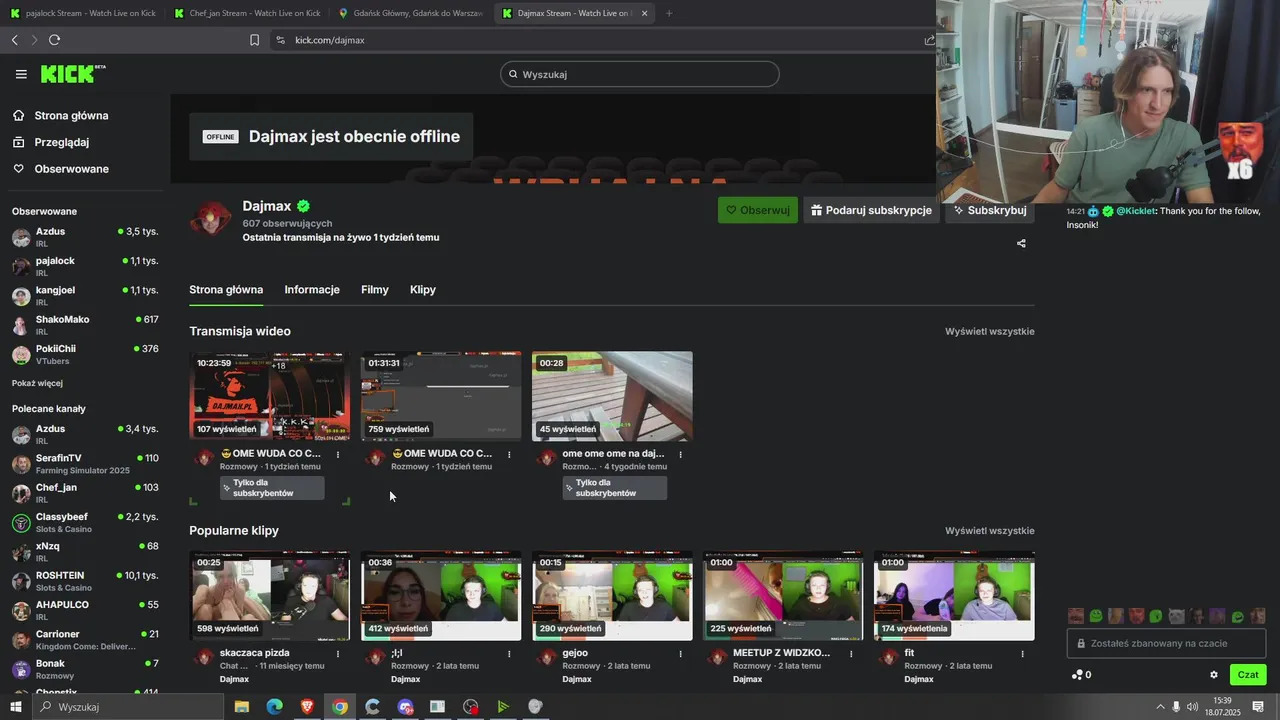
Task: Open options for the 'gejoo' clip
Action: pyautogui.click(x=681, y=654)
